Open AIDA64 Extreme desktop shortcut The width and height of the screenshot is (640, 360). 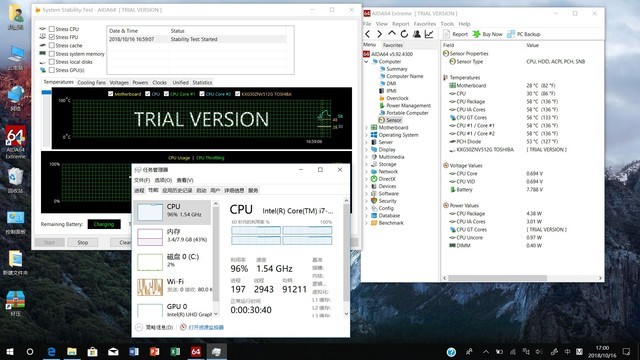click(x=16, y=142)
